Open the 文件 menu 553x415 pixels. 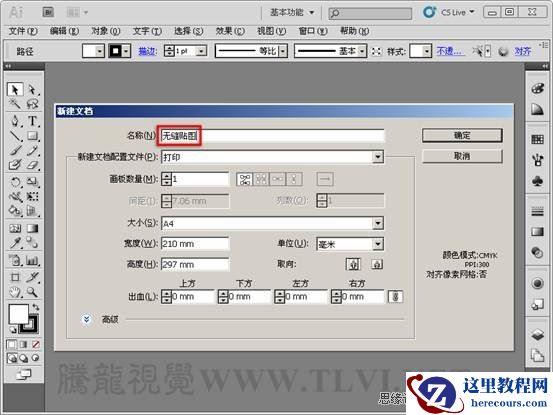click(23, 31)
